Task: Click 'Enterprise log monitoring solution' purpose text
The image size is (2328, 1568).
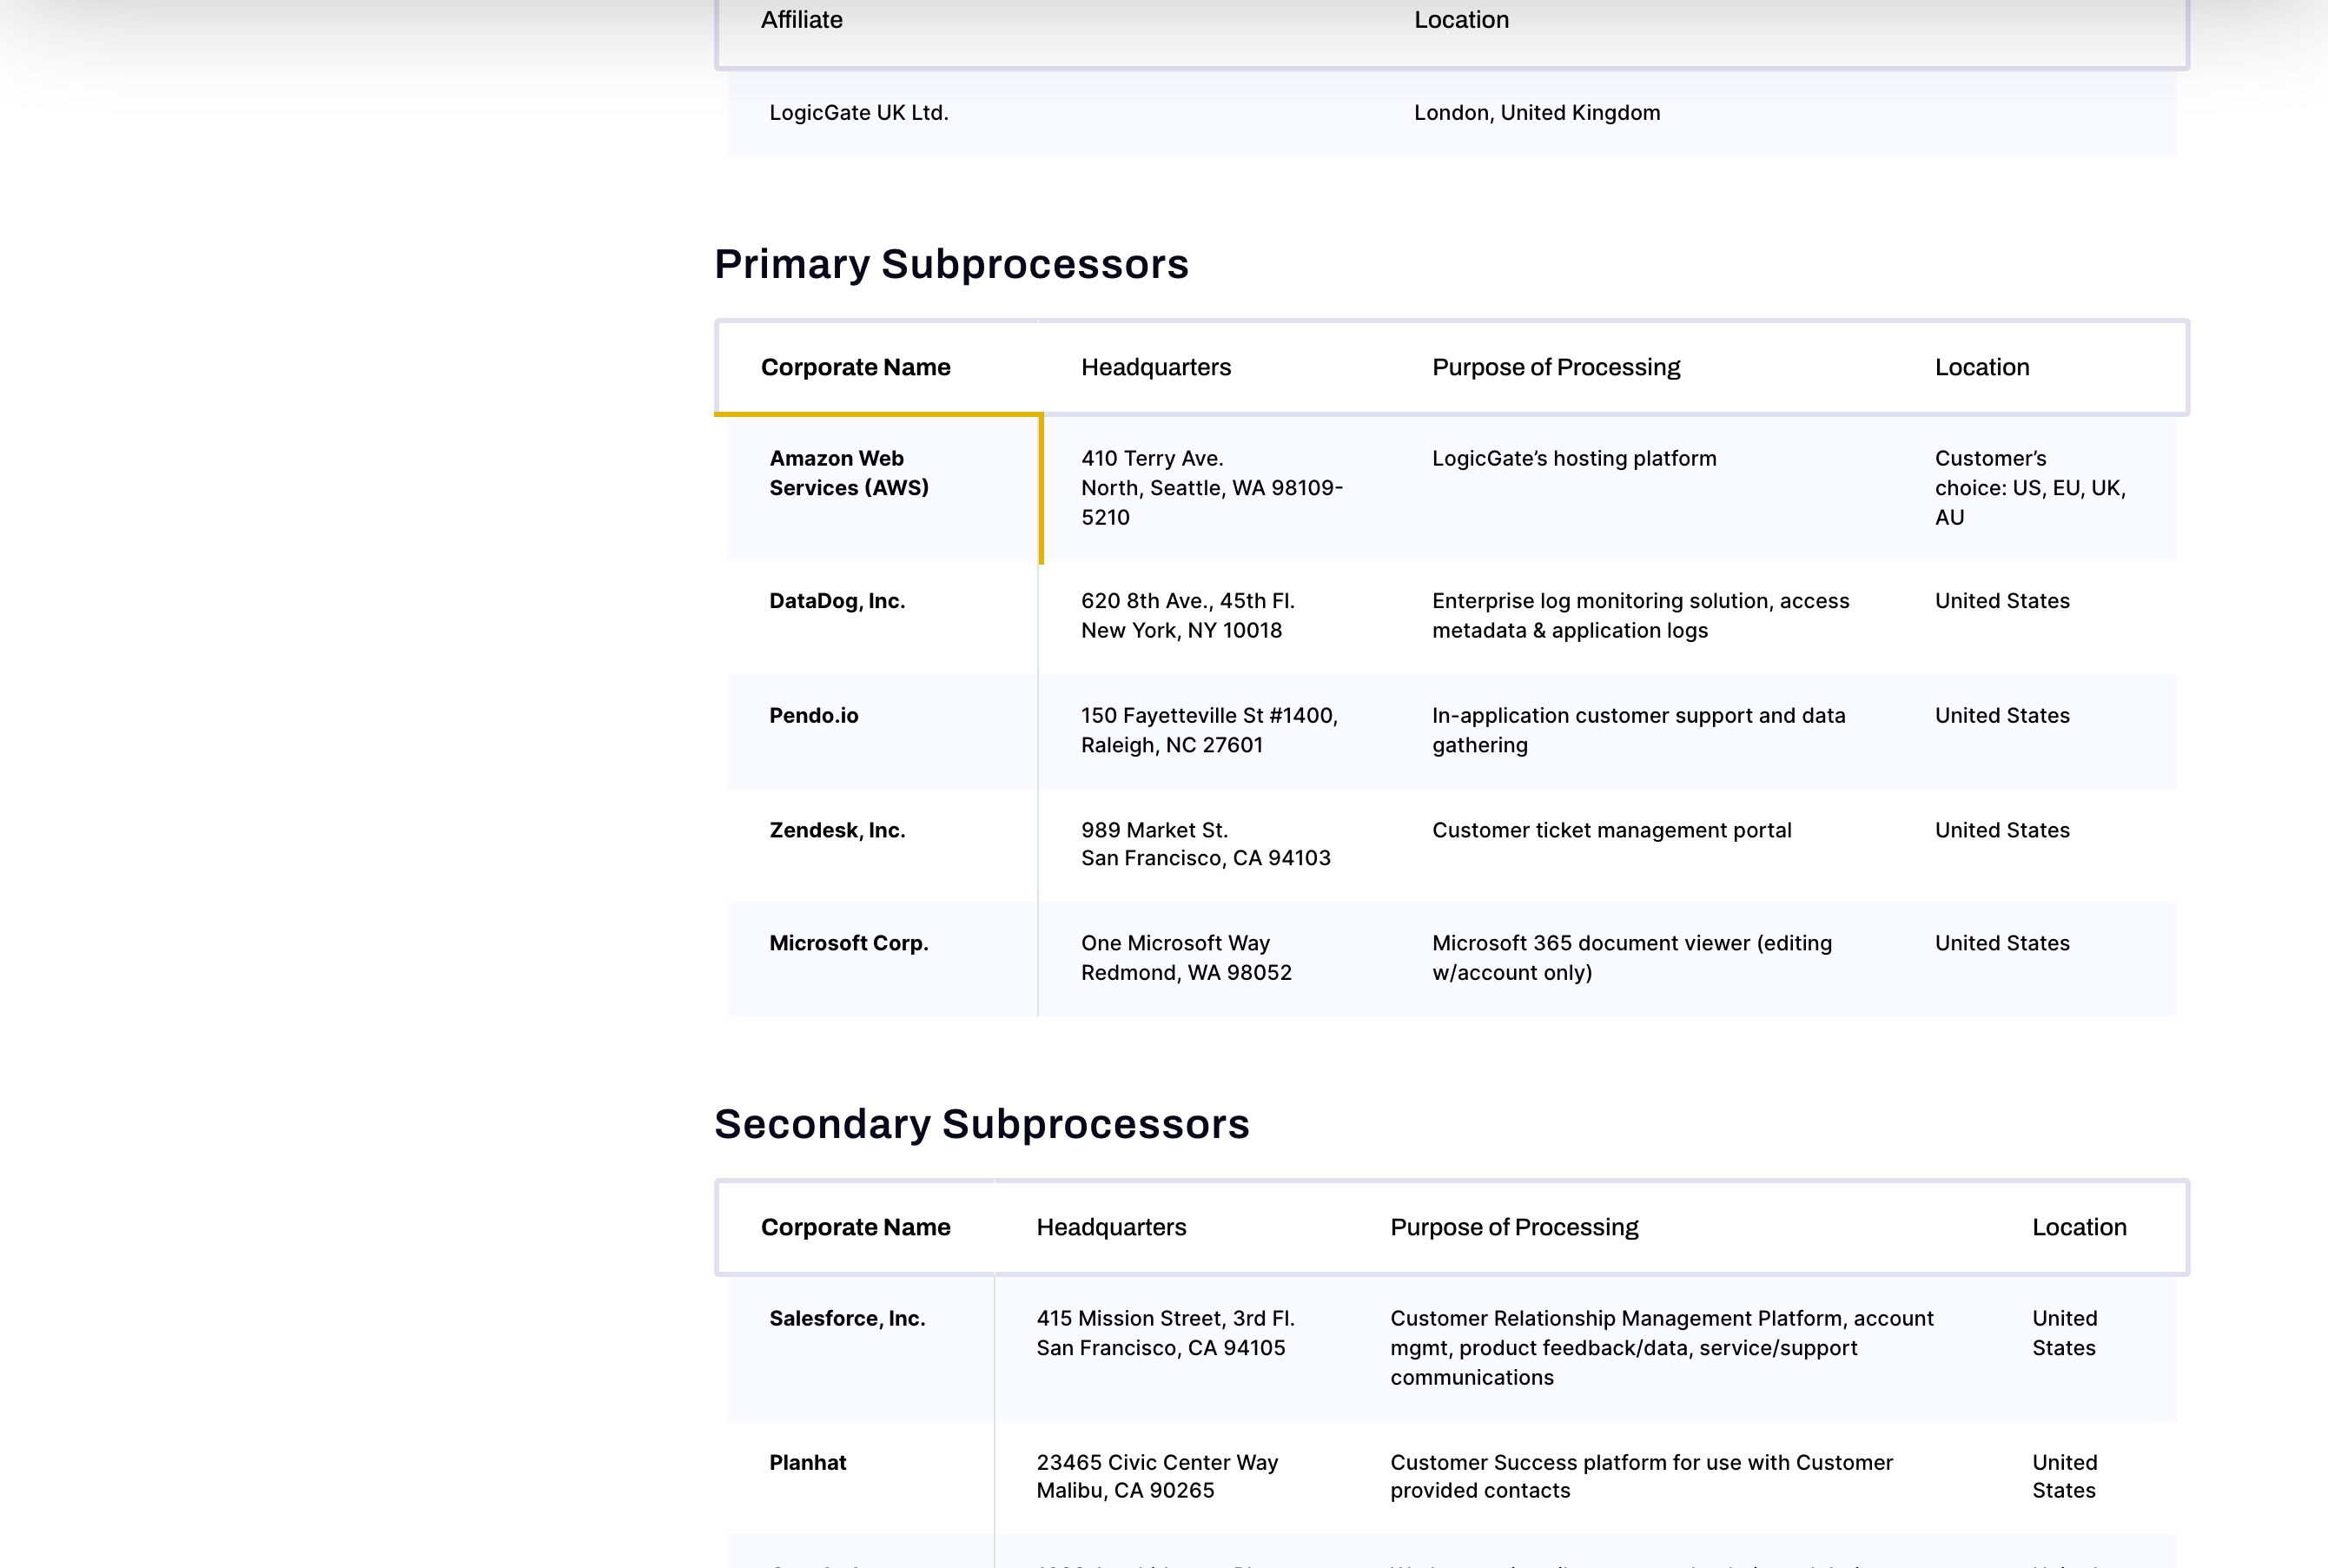Action: (x=1641, y=616)
